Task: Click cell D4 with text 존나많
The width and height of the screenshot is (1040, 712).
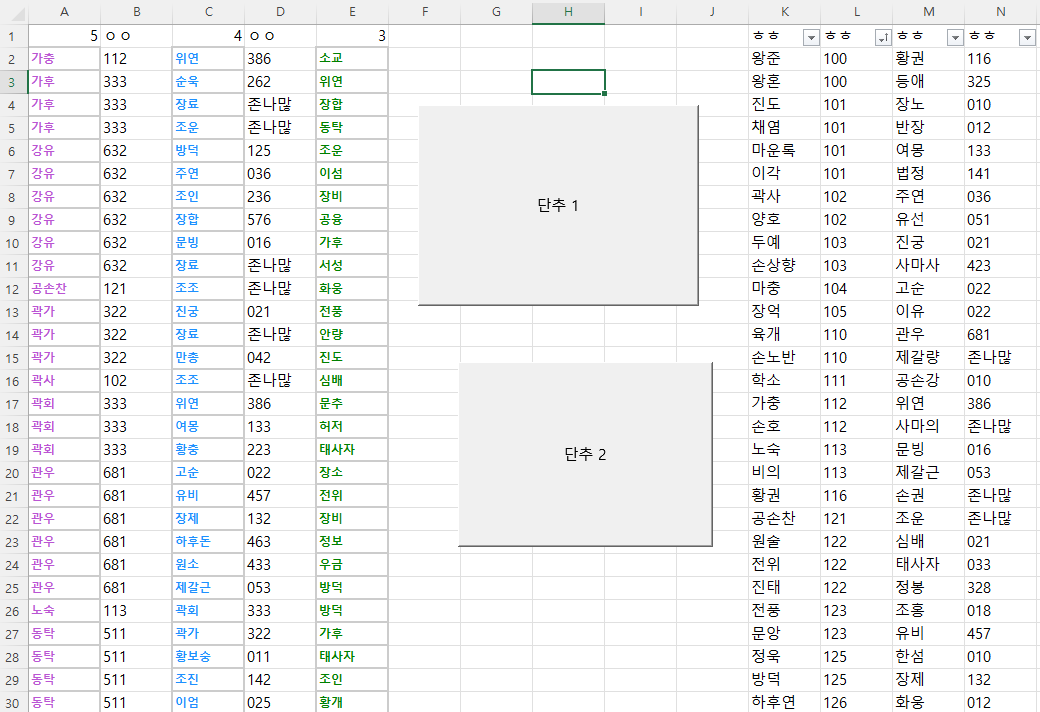Action: (280, 105)
